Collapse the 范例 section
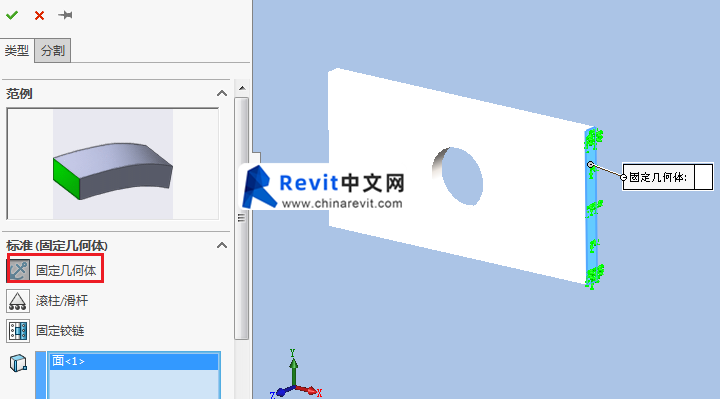The height and width of the screenshot is (399, 720). pyautogui.click(x=222, y=94)
